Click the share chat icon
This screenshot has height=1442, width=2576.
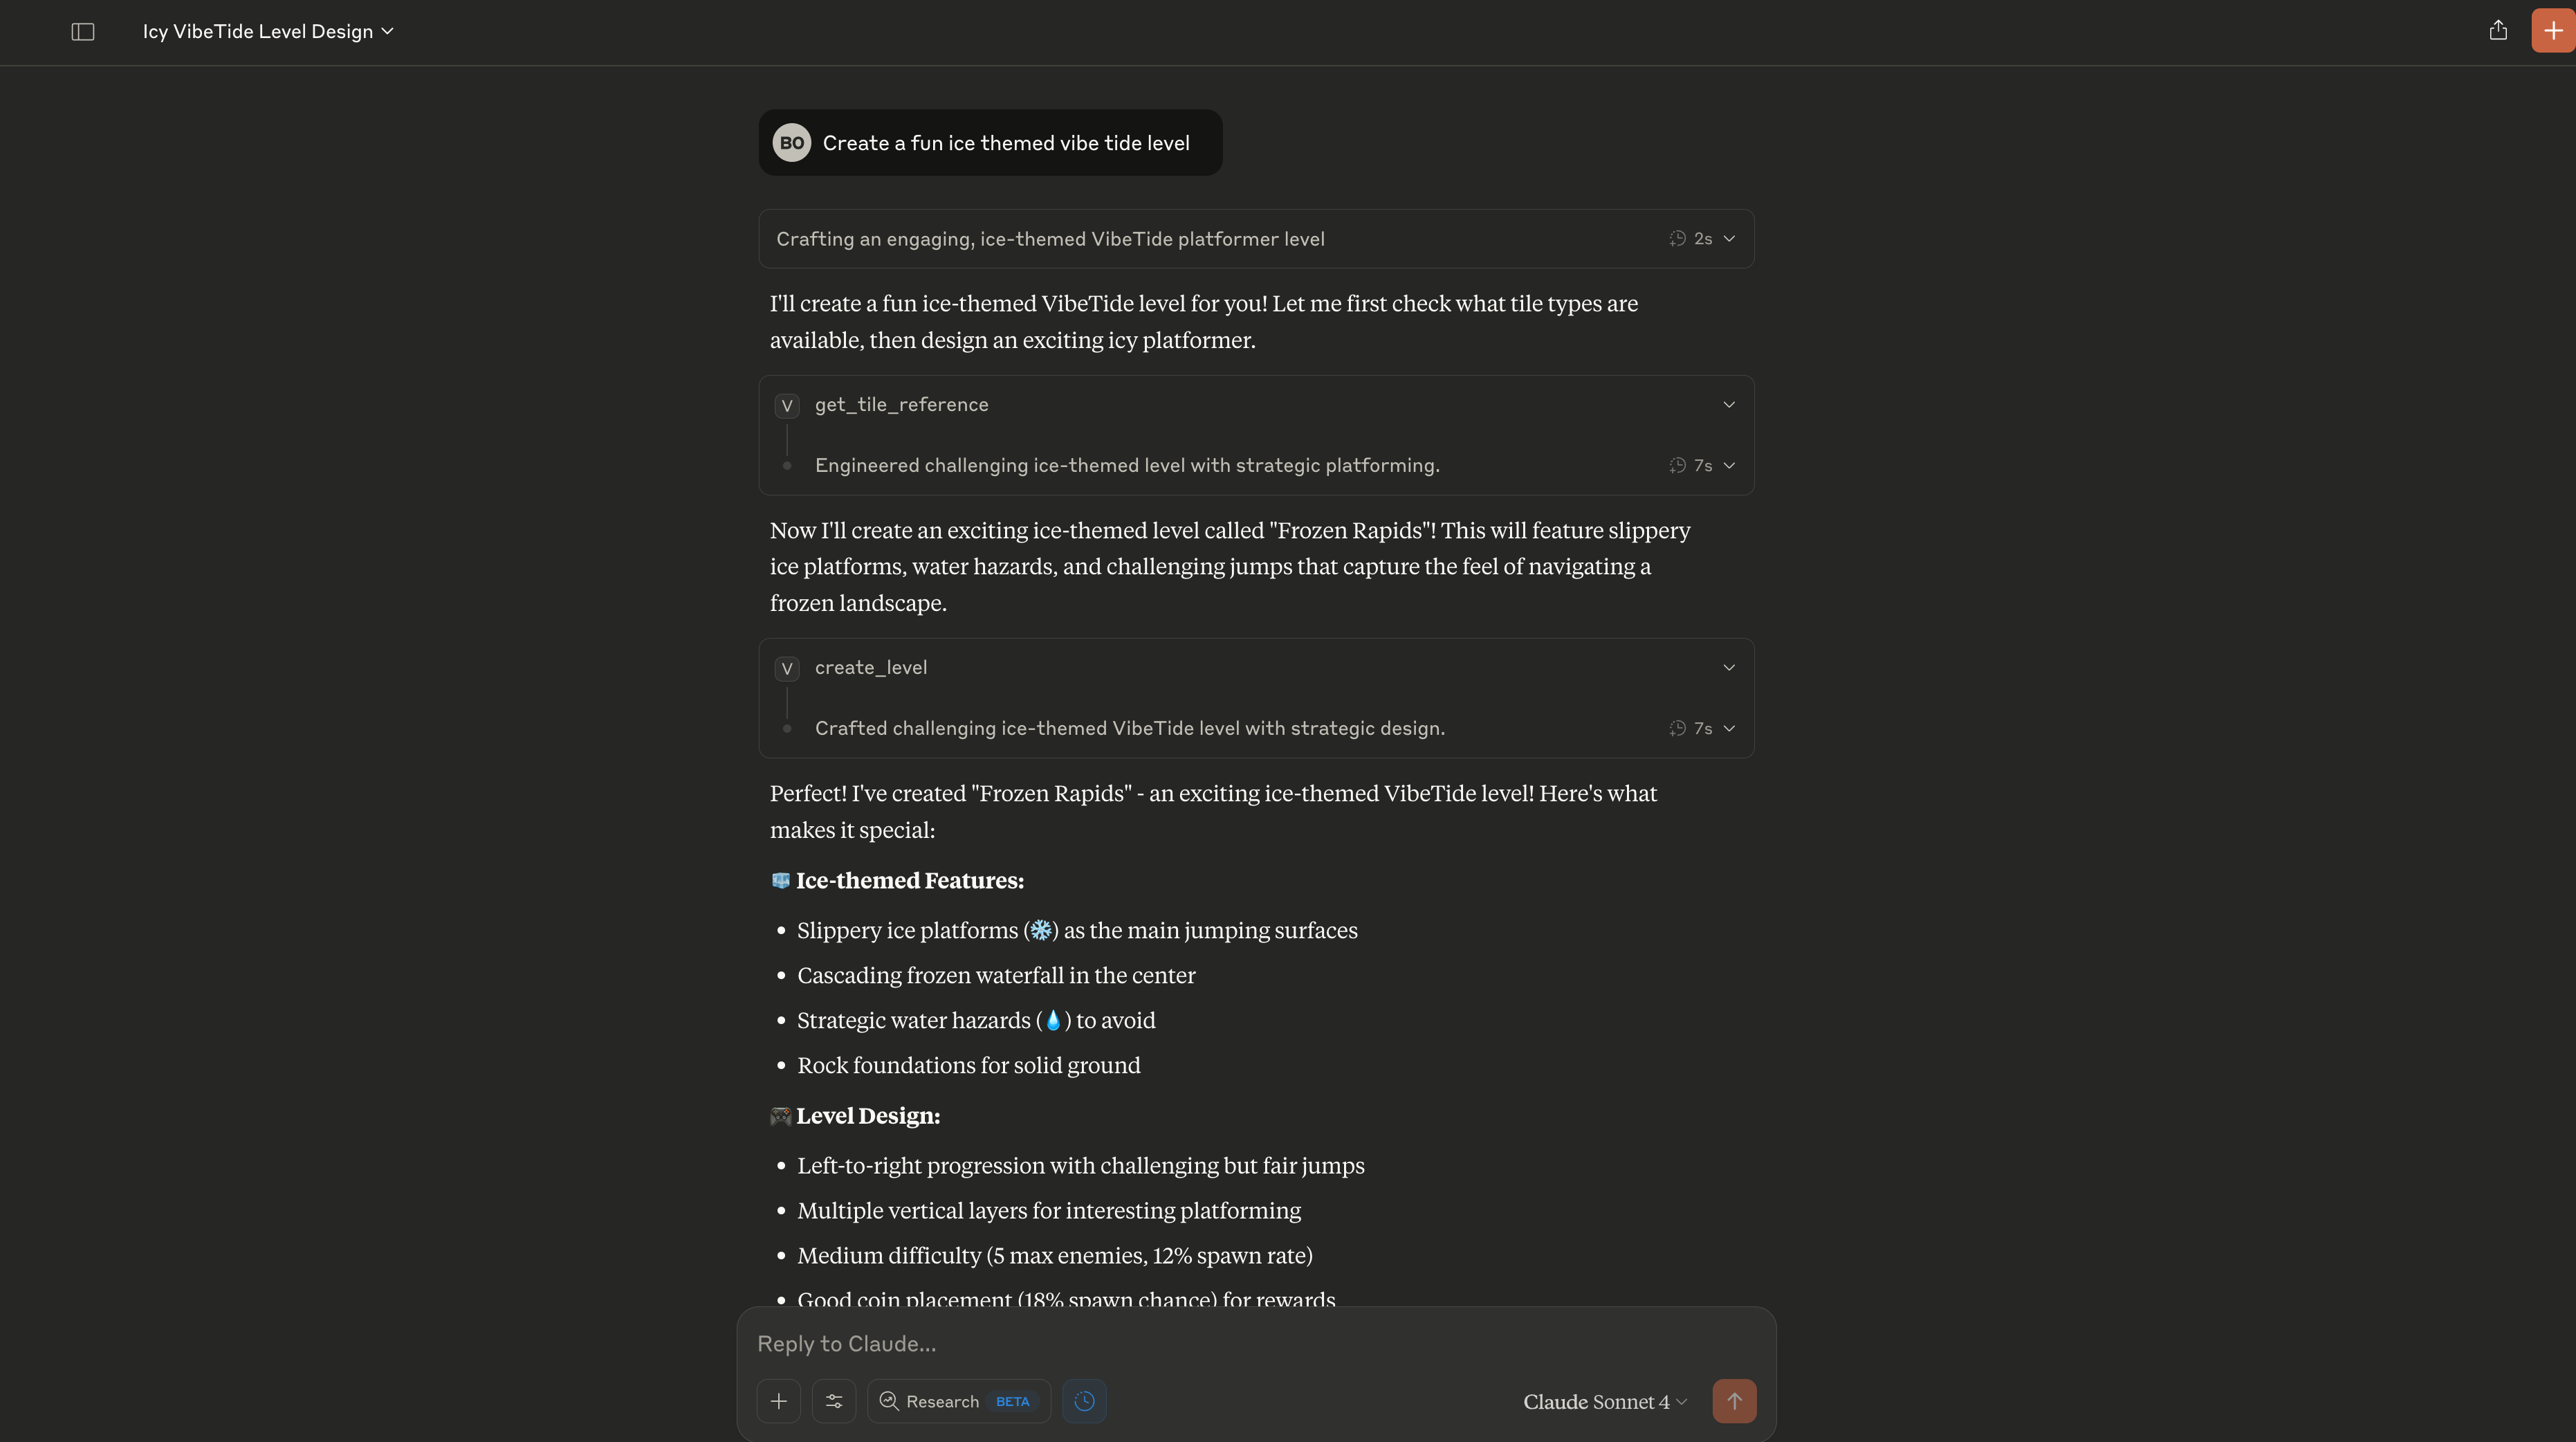click(2498, 31)
